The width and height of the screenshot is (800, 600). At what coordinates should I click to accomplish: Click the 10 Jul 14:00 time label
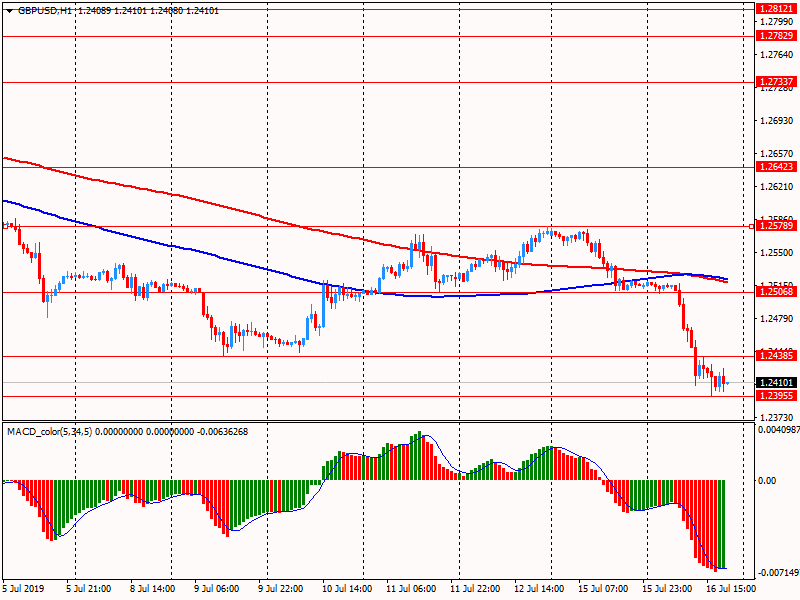click(x=347, y=589)
